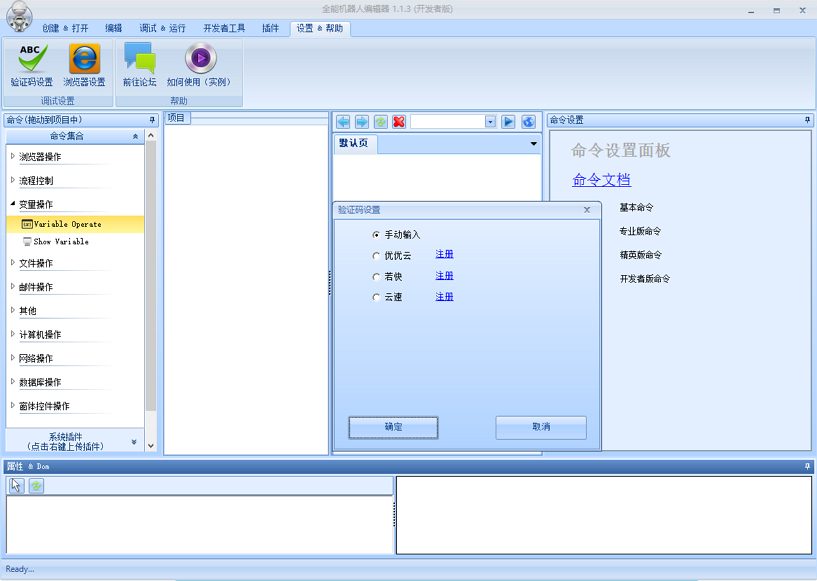Image resolution: width=817 pixels, height=581 pixels.
Task: Open the 命令文档 link
Action: pyautogui.click(x=601, y=180)
